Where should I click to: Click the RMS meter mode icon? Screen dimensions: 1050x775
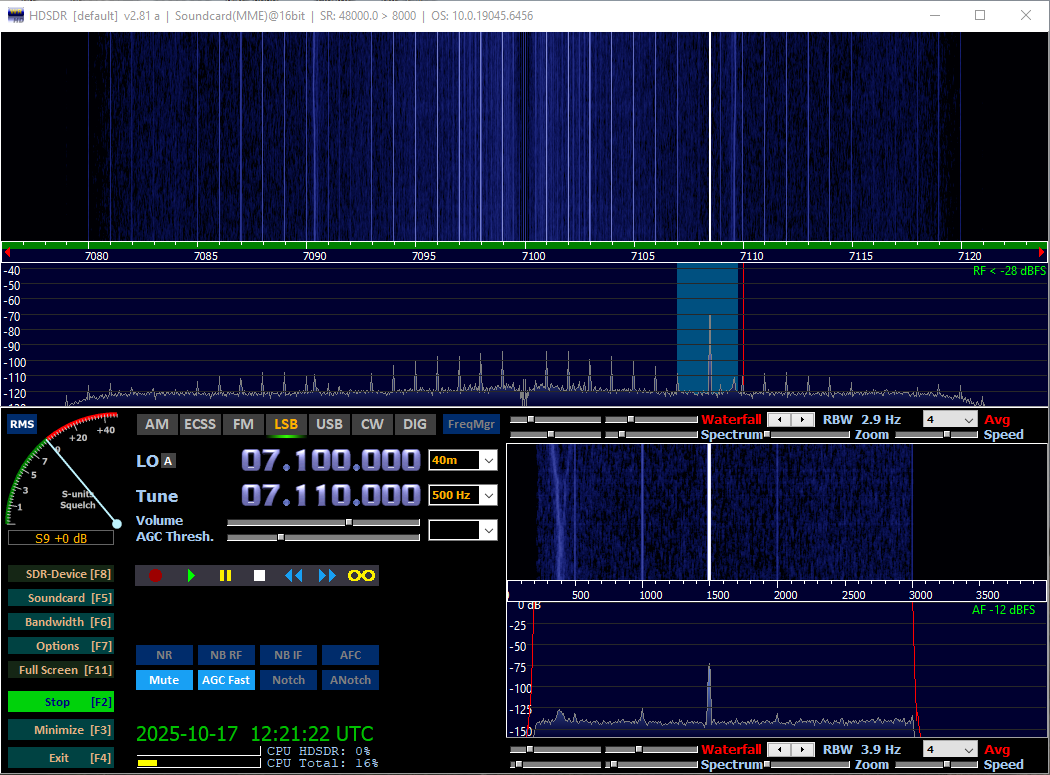pyautogui.click(x=22, y=424)
